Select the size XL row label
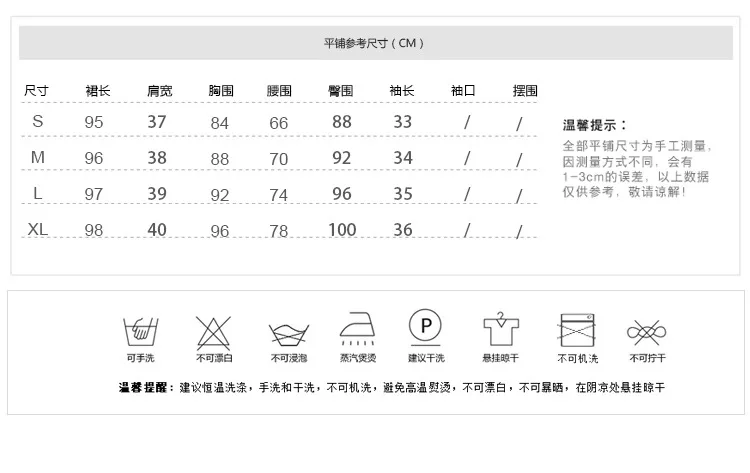750x473 pixels. [x=38, y=229]
